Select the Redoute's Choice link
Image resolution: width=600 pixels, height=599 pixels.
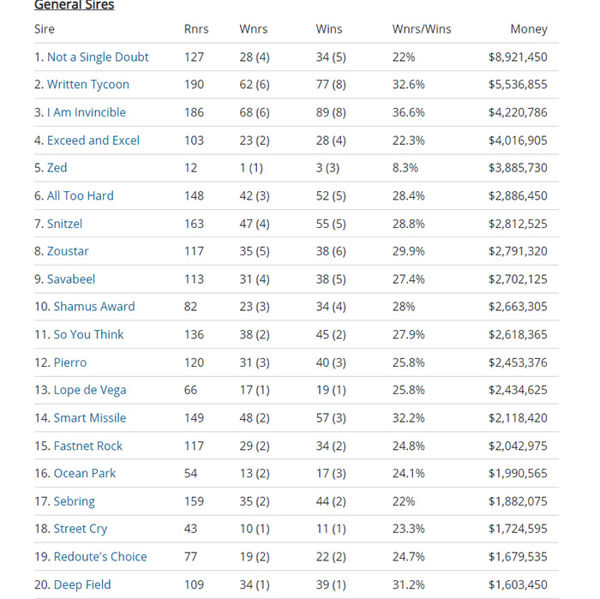click(x=100, y=557)
